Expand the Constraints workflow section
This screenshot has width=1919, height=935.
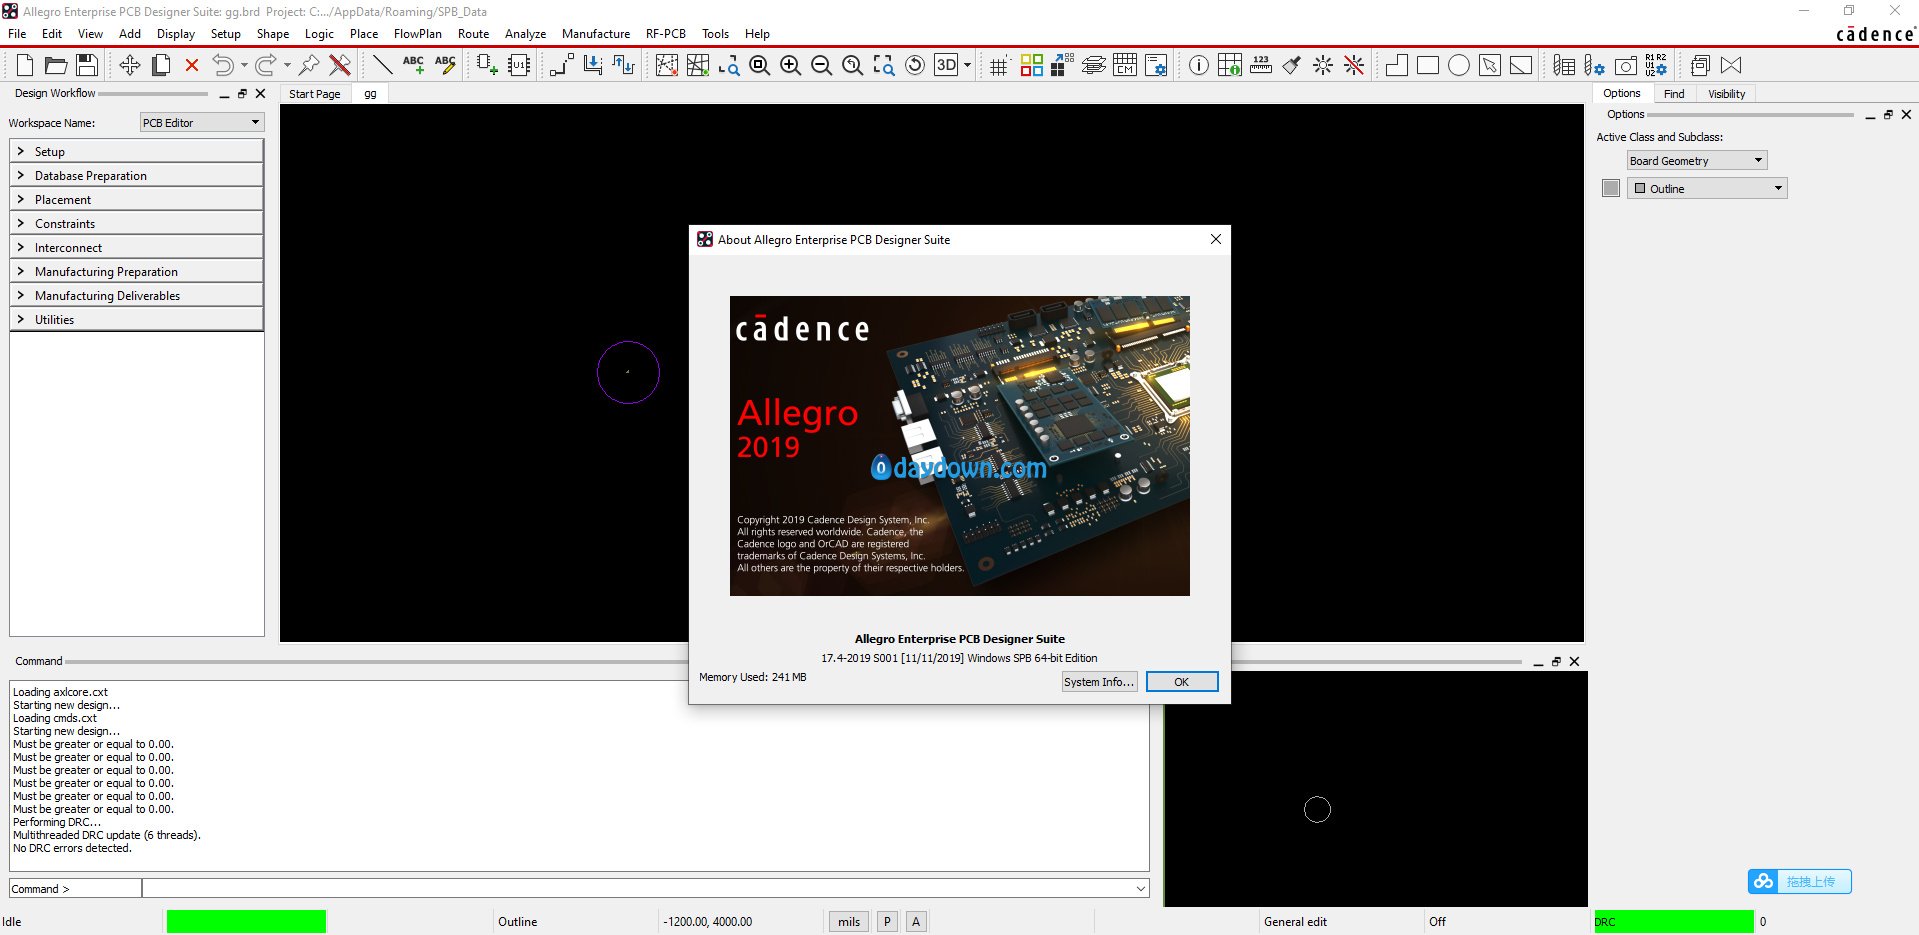point(136,223)
